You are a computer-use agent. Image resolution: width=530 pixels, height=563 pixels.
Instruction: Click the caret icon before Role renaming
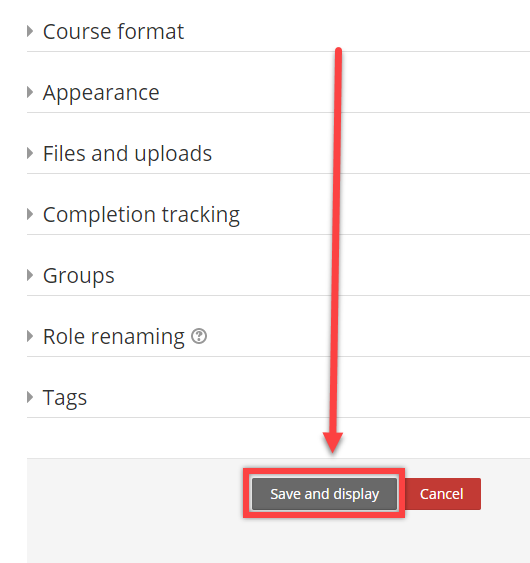(x=30, y=337)
